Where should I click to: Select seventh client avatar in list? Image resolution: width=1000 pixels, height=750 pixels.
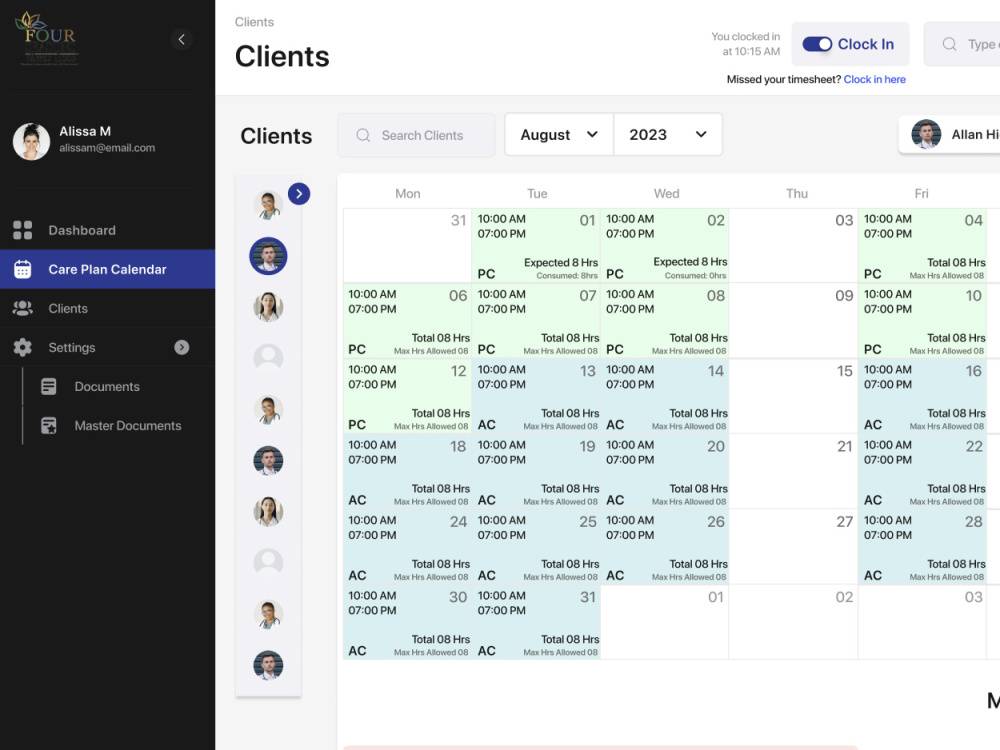point(268,511)
